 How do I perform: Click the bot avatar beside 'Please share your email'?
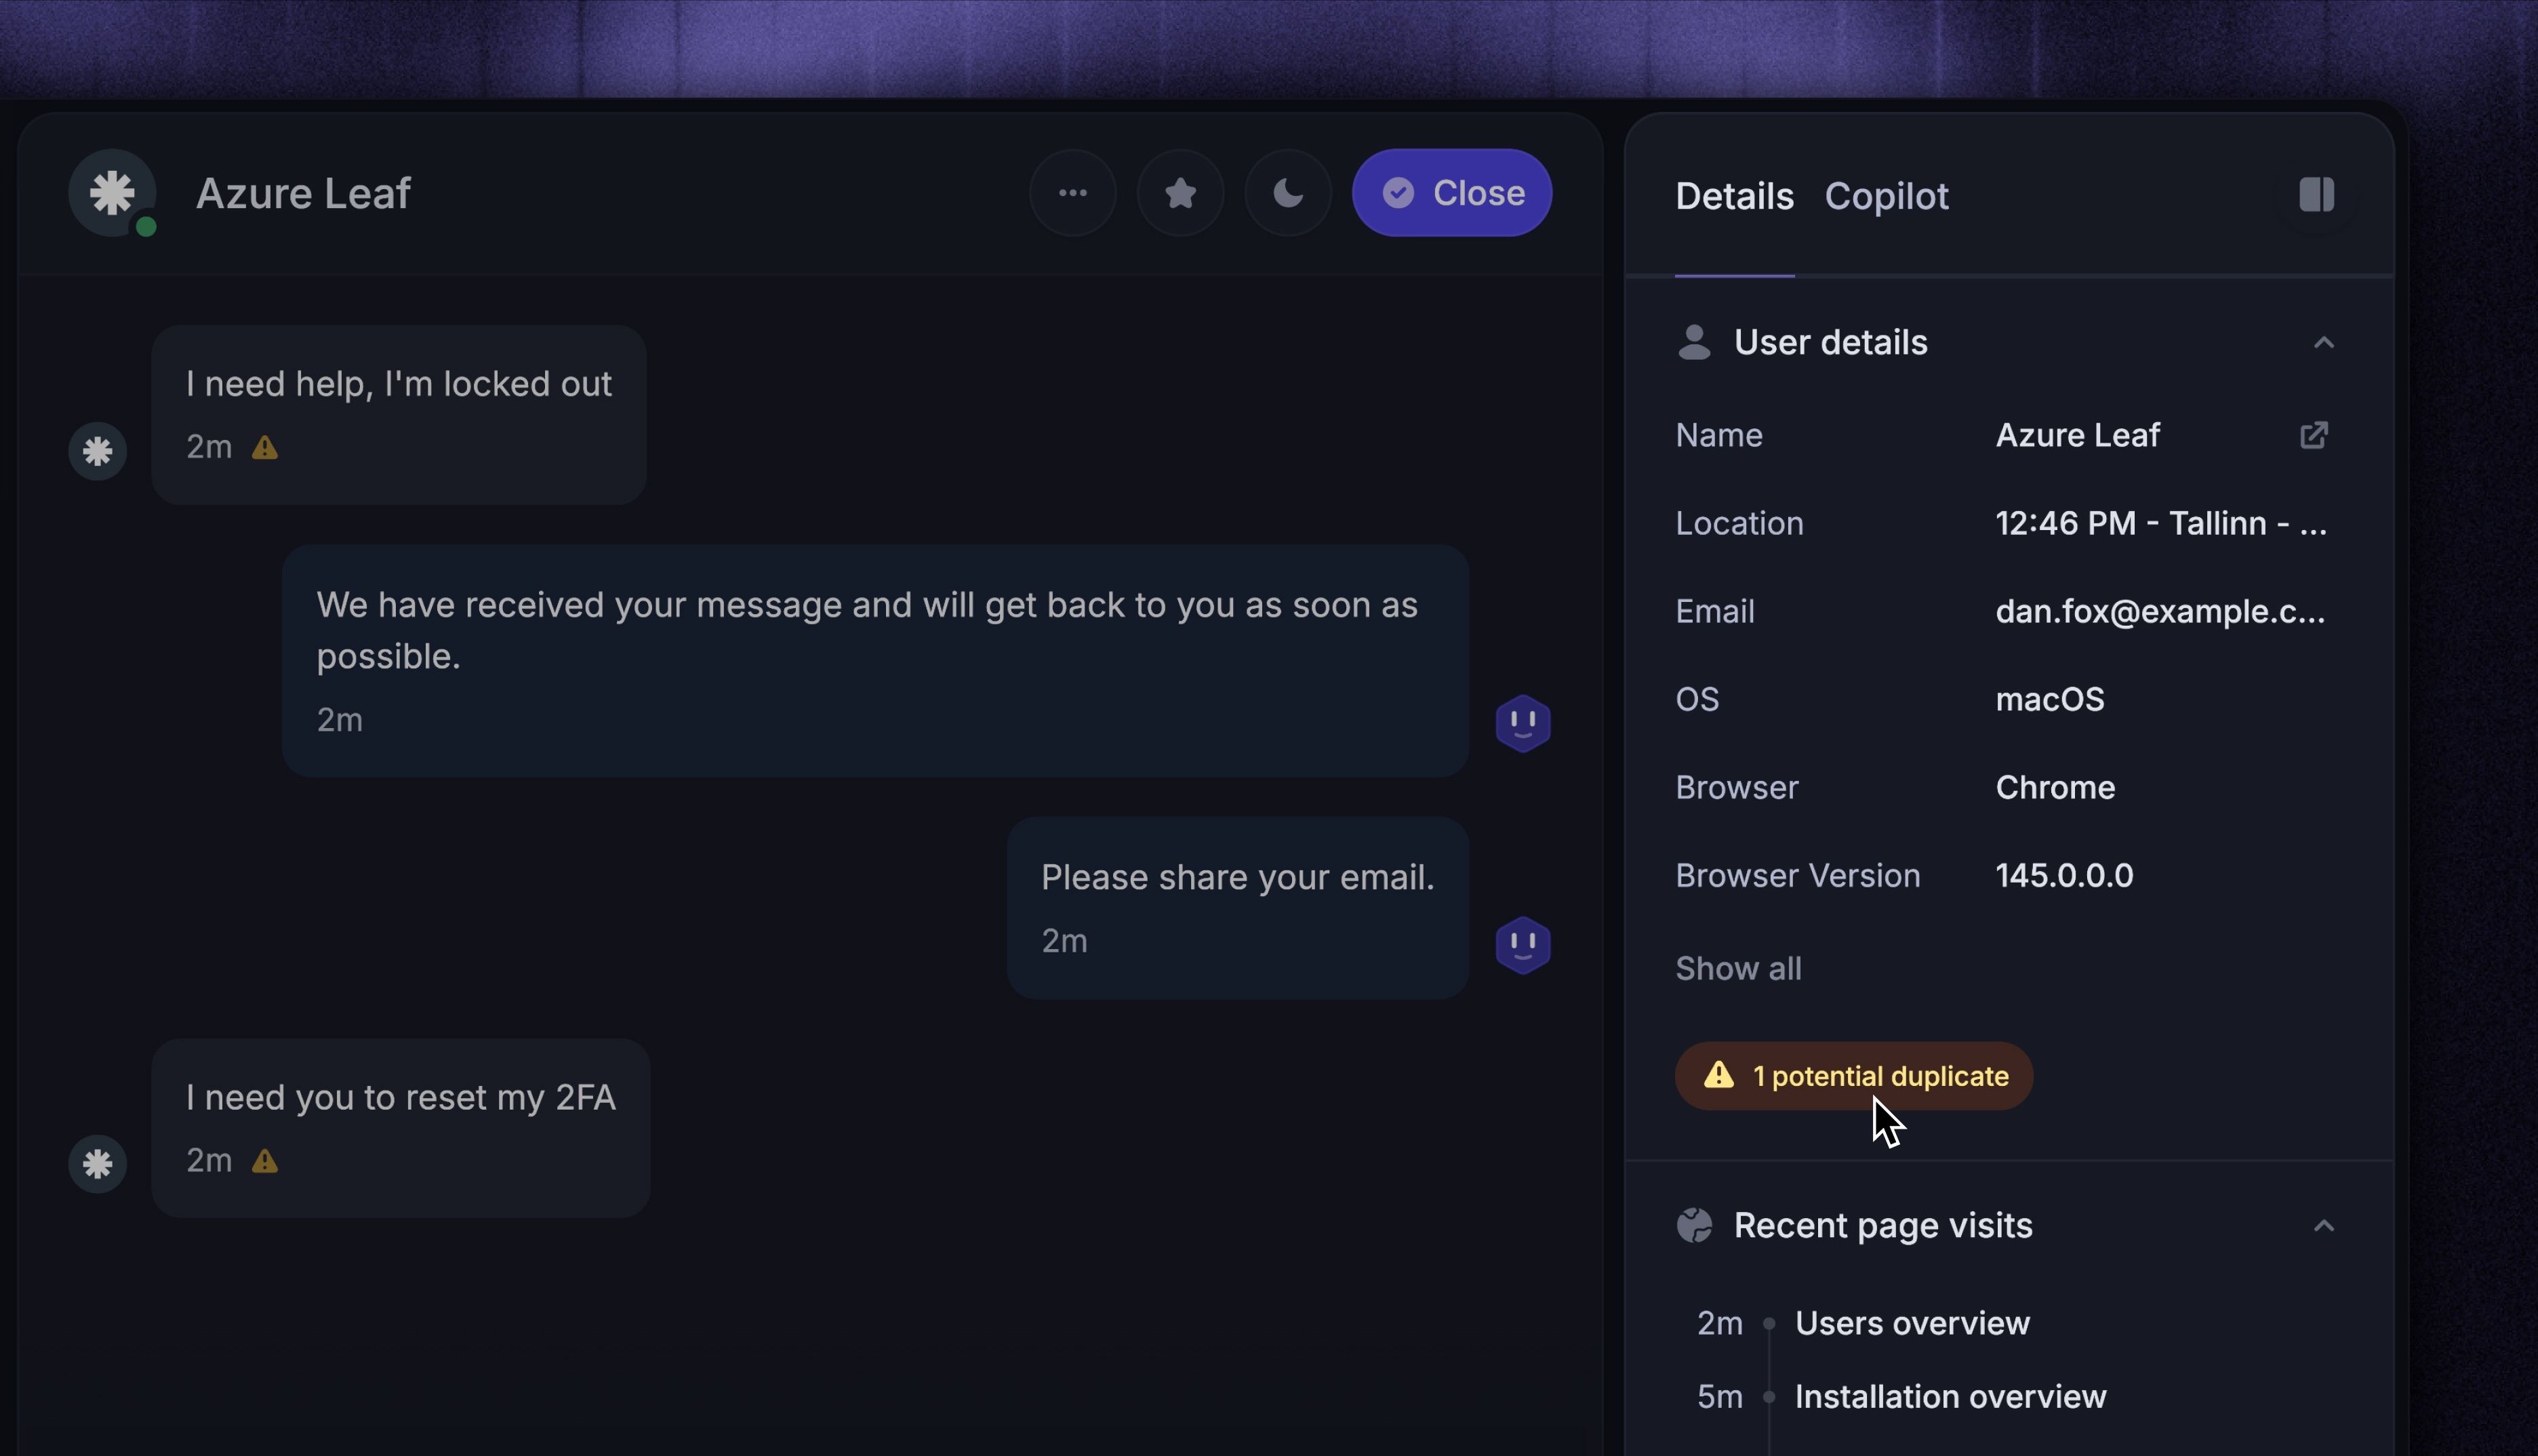pyautogui.click(x=1522, y=945)
